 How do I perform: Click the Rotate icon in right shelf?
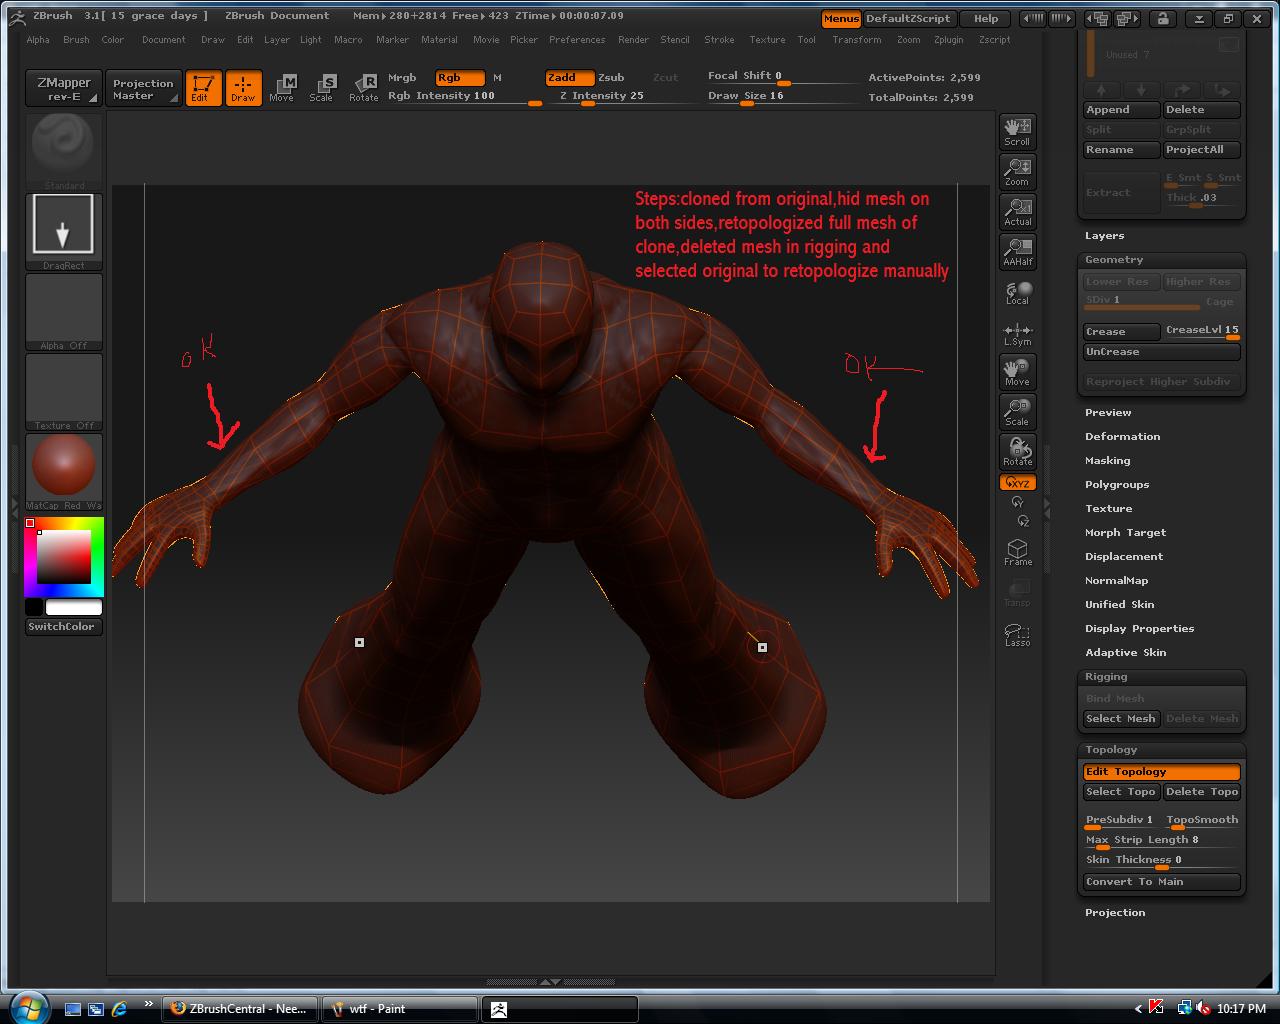[1017, 452]
